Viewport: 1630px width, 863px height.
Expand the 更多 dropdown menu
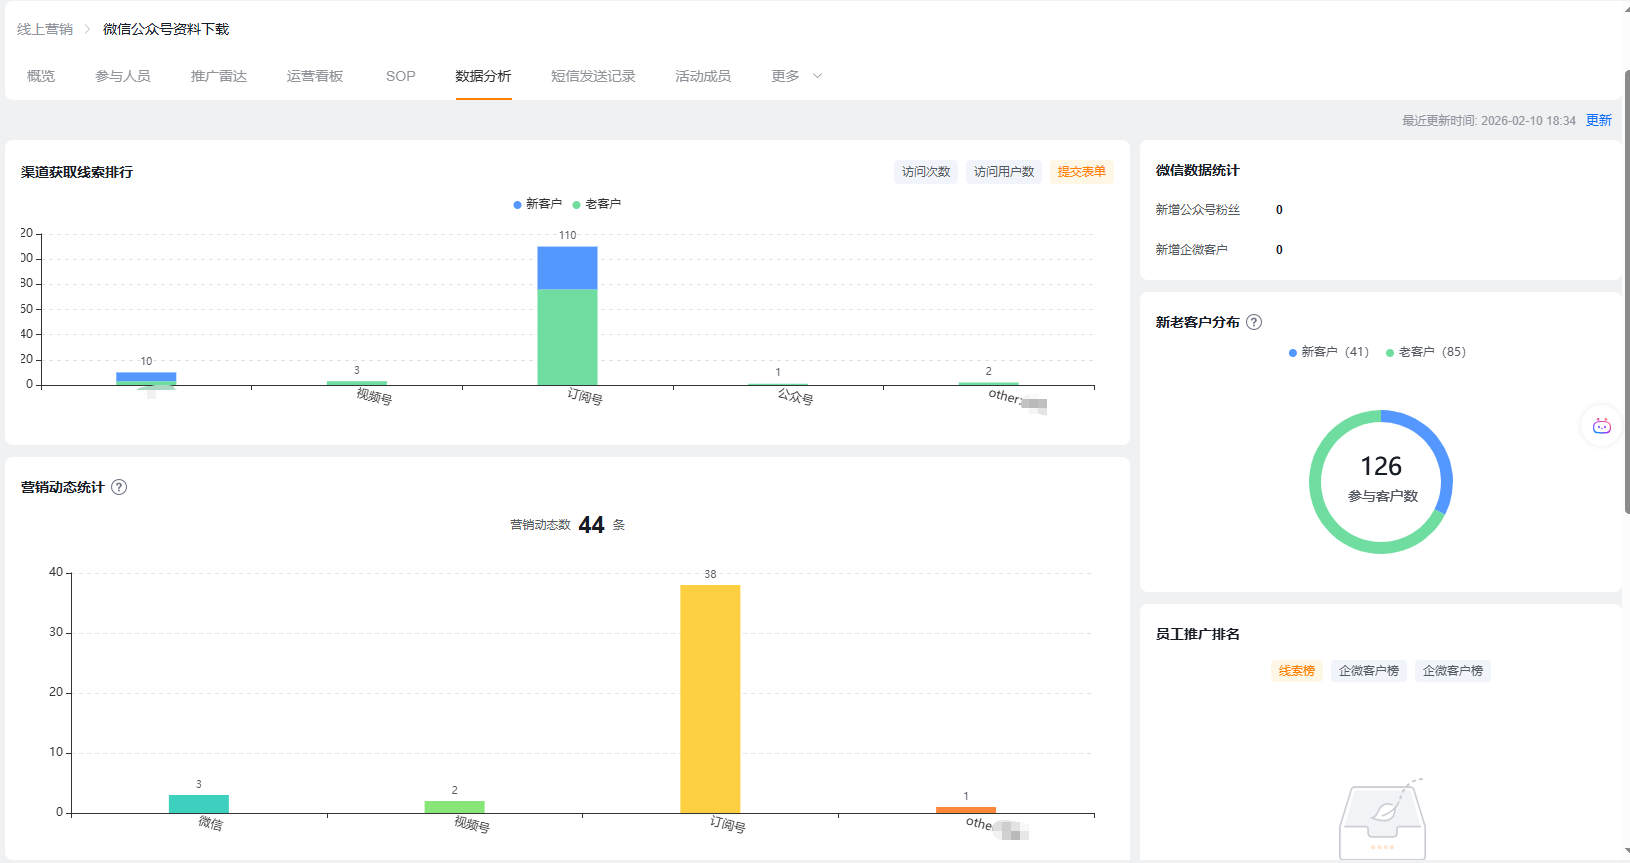click(797, 76)
